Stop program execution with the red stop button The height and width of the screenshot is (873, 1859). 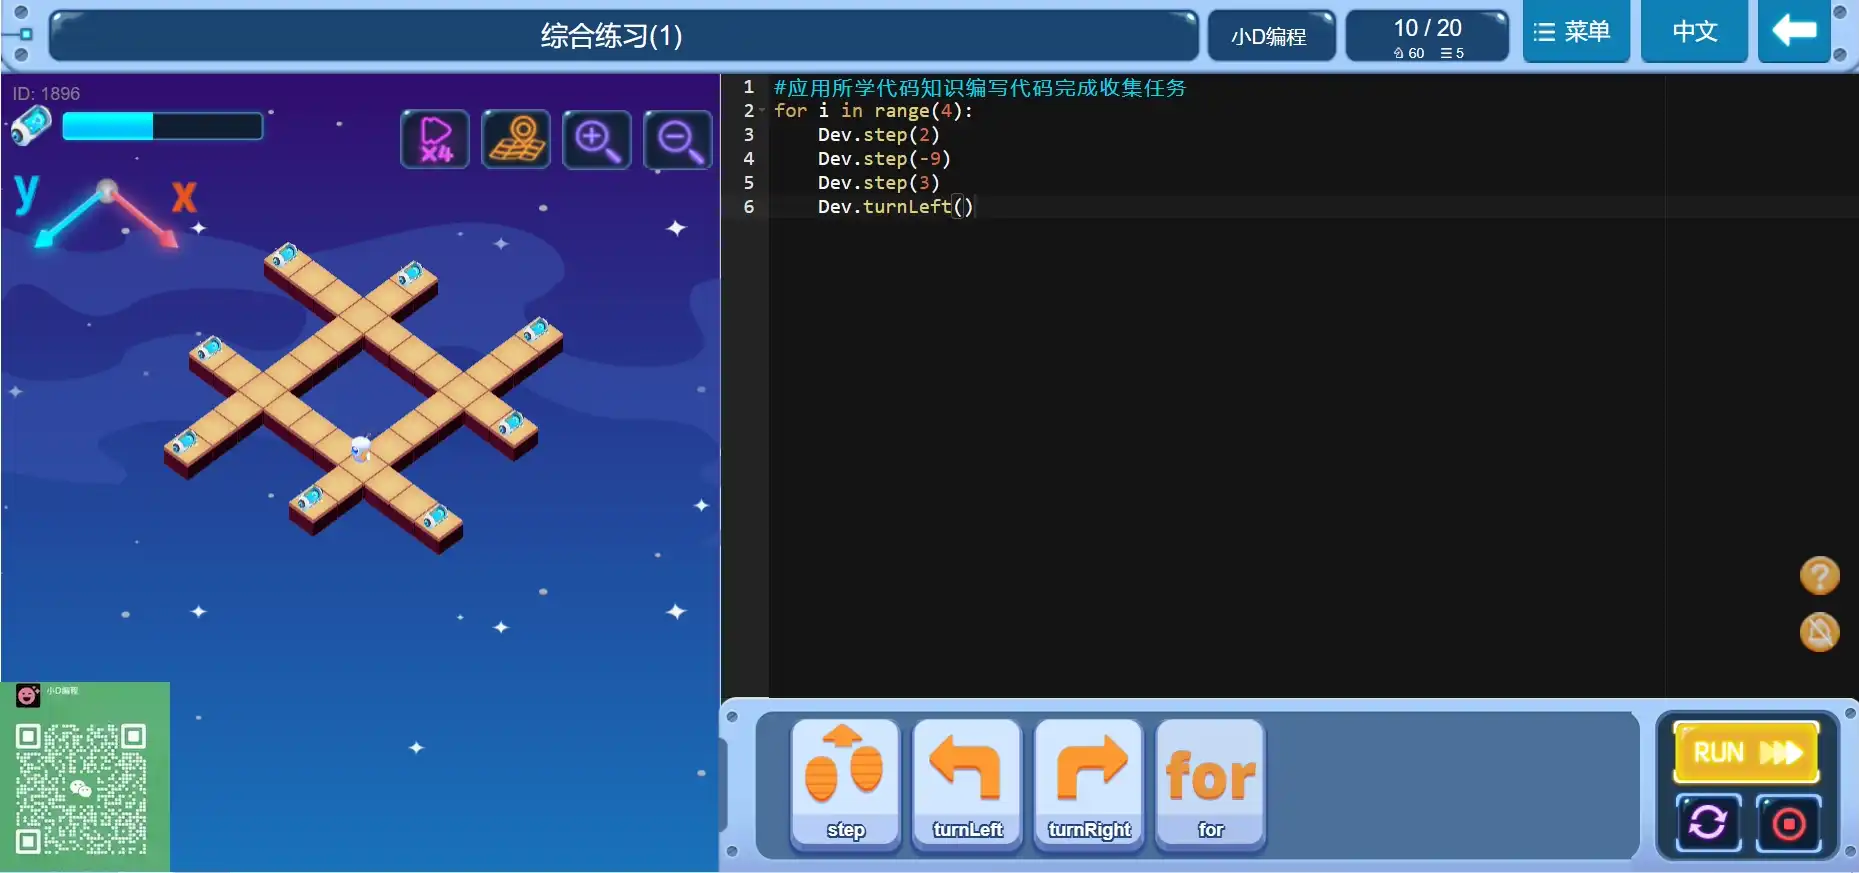pyautogui.click(x=1788, y=823)
